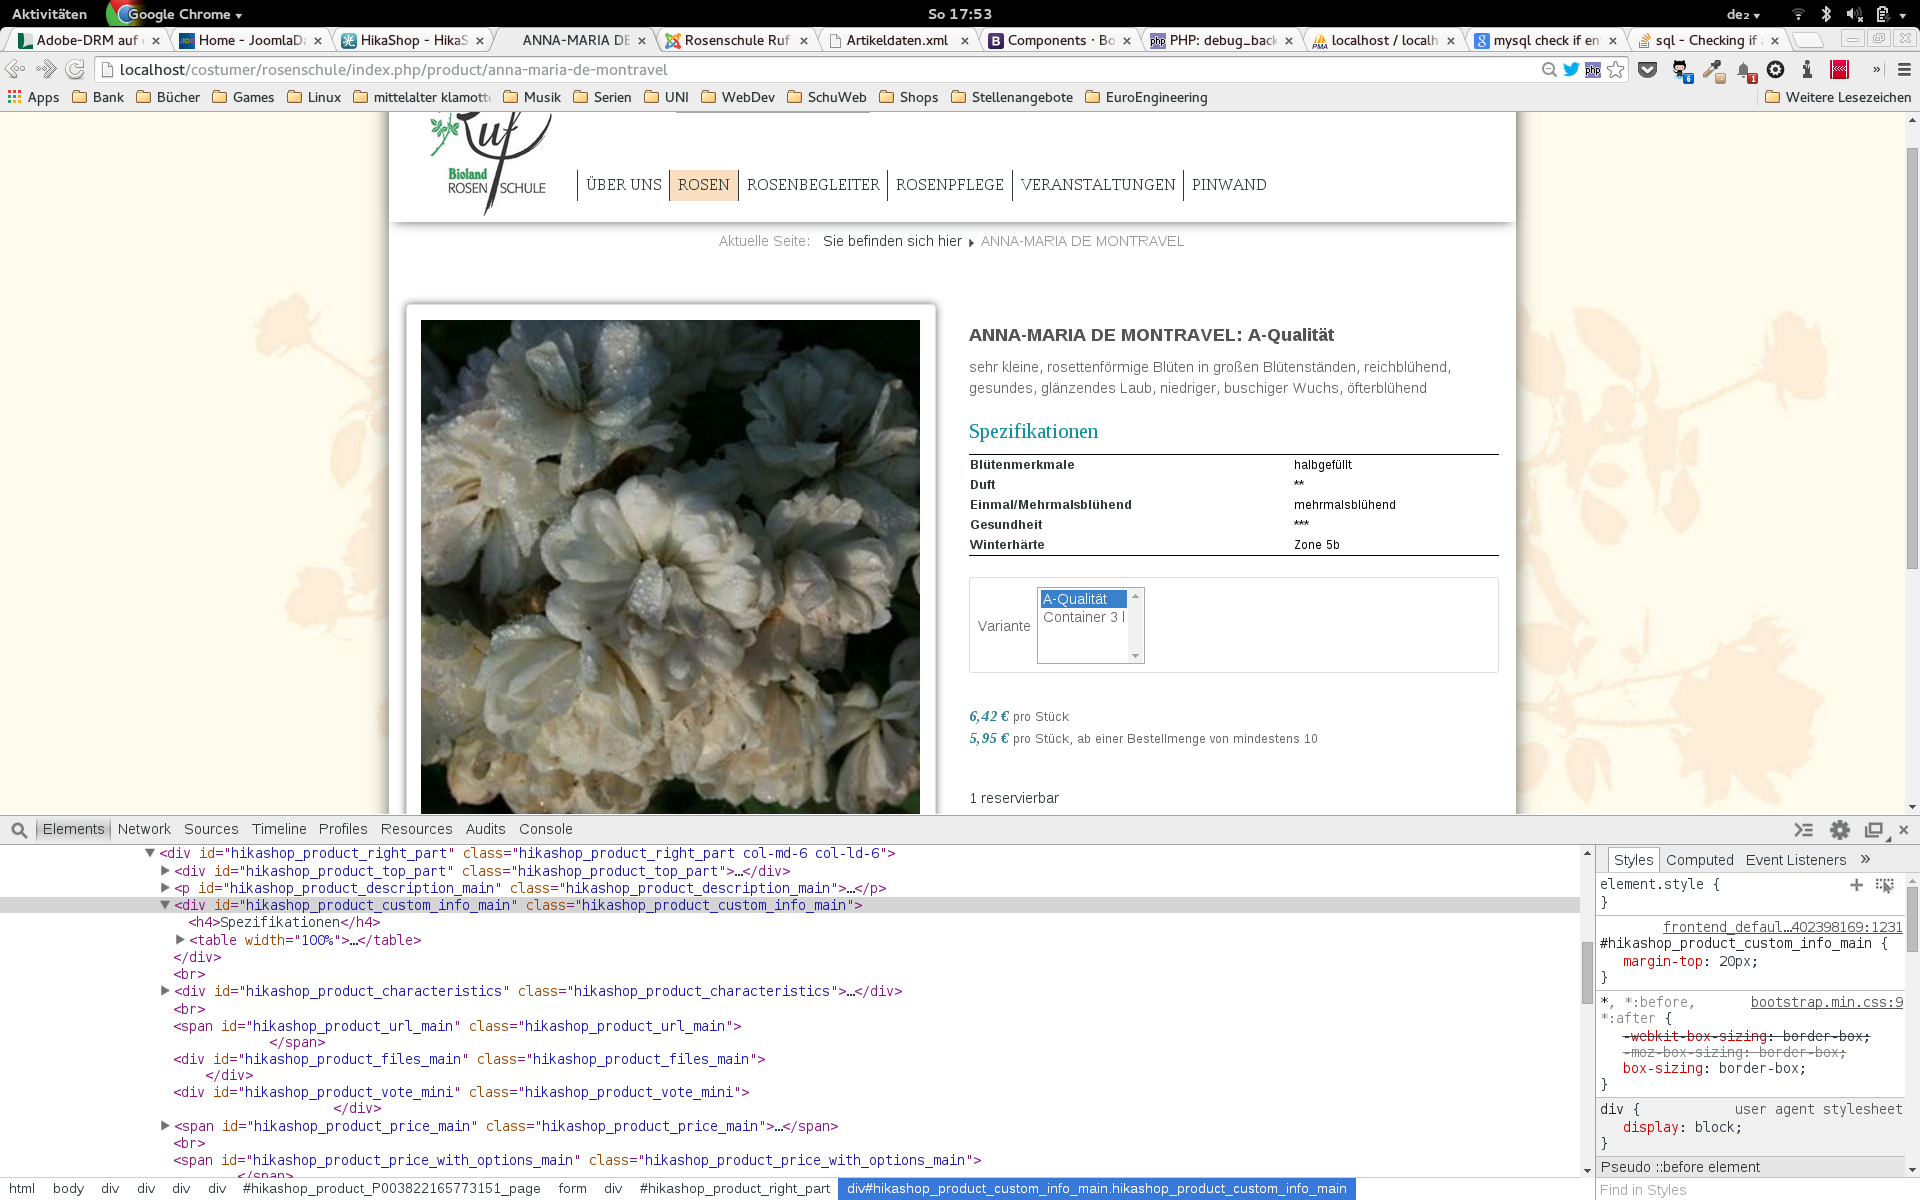Click the system volume icon in top bar
Image resolution: width=1920 pixels, height=1200 pixels.
point(1853,14)
